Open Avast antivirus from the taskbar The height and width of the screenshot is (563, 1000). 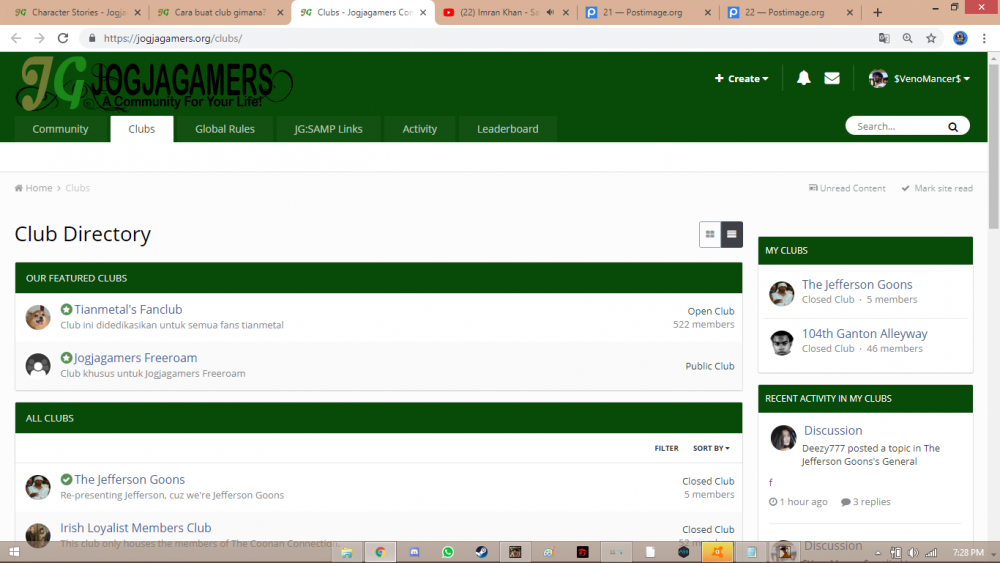click(717, 552)
